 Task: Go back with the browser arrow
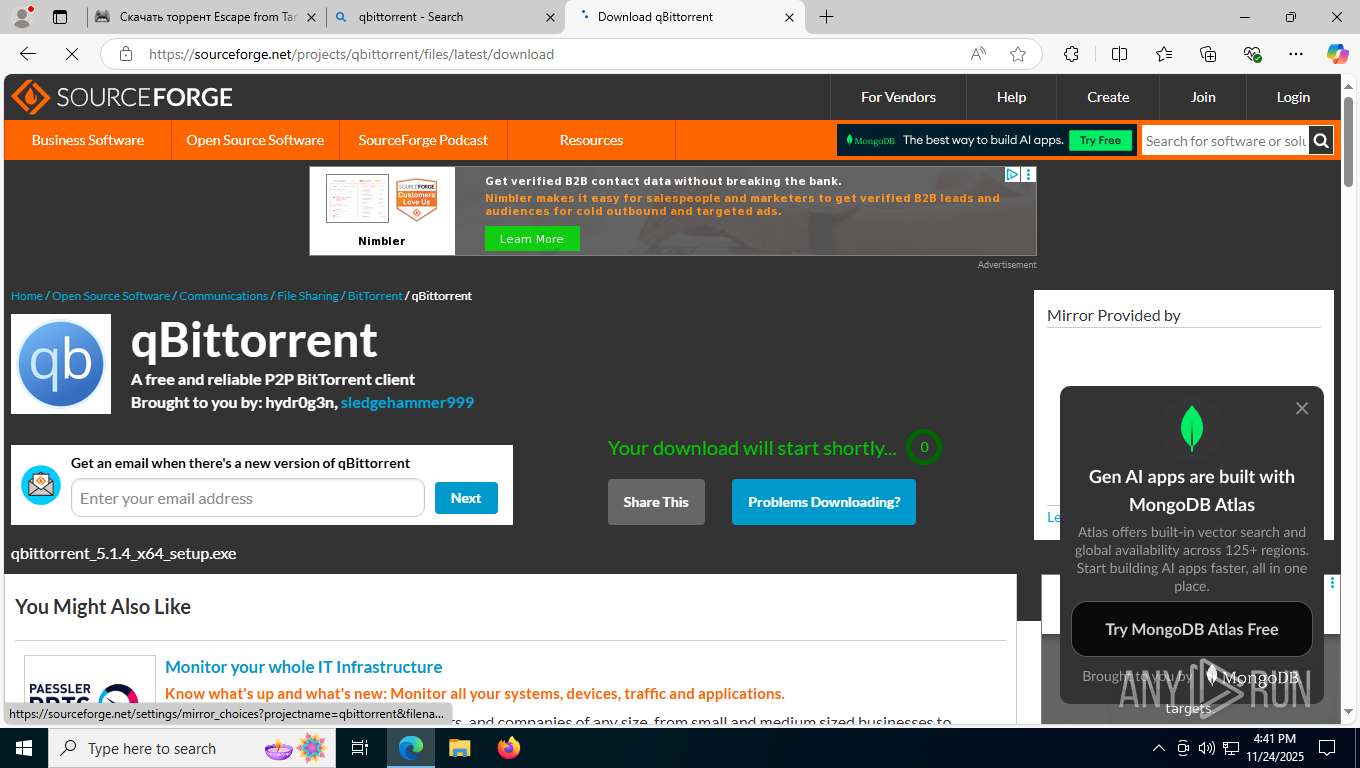28,54
